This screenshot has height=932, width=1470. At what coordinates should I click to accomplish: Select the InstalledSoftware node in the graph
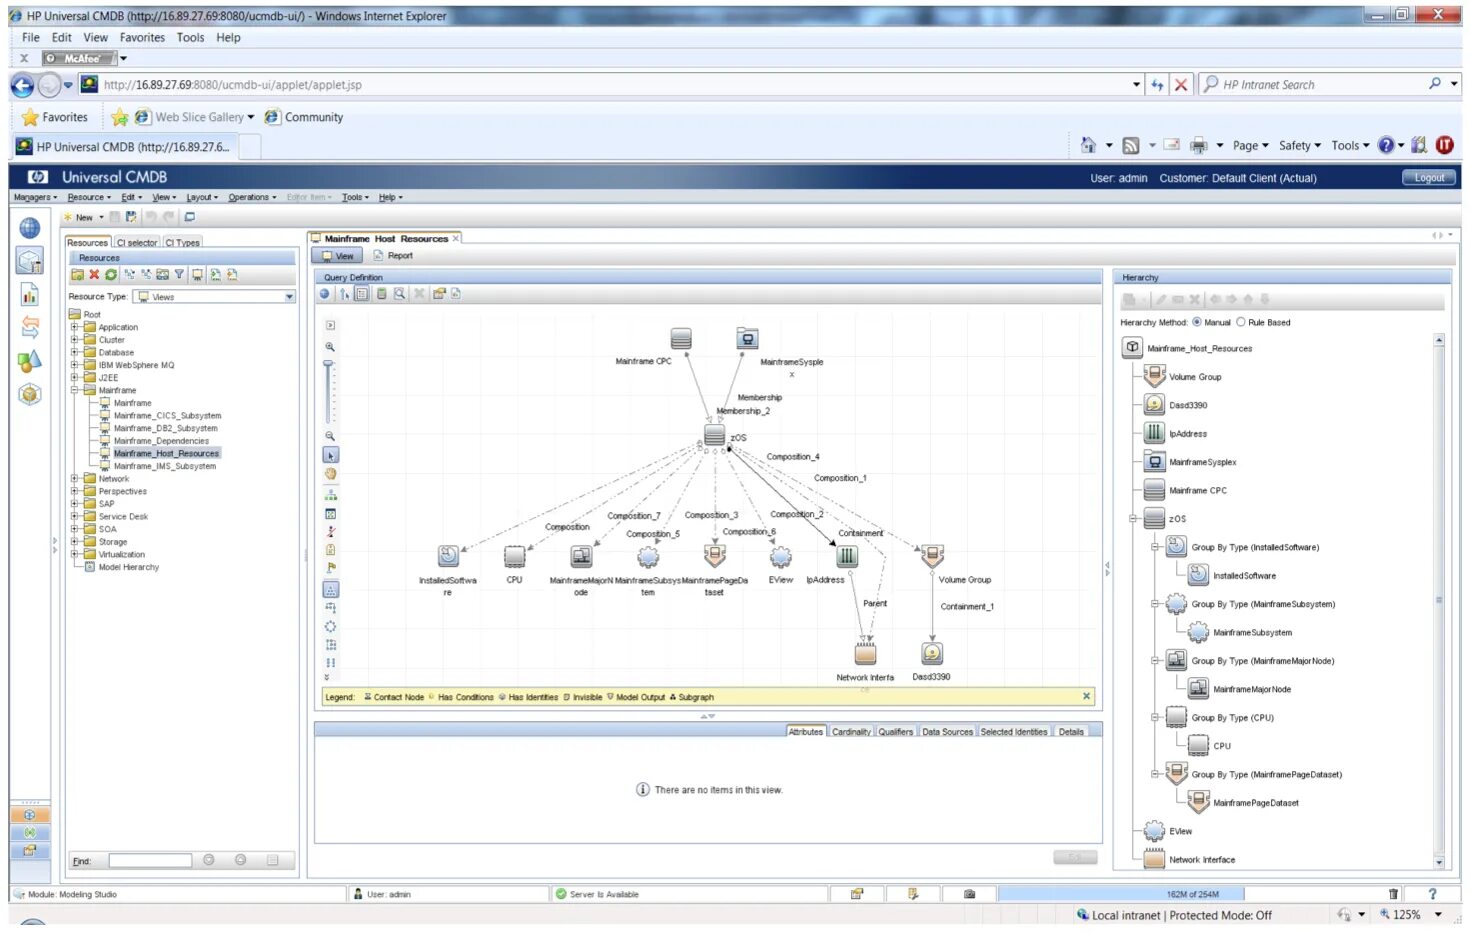[x=448, y=556]
